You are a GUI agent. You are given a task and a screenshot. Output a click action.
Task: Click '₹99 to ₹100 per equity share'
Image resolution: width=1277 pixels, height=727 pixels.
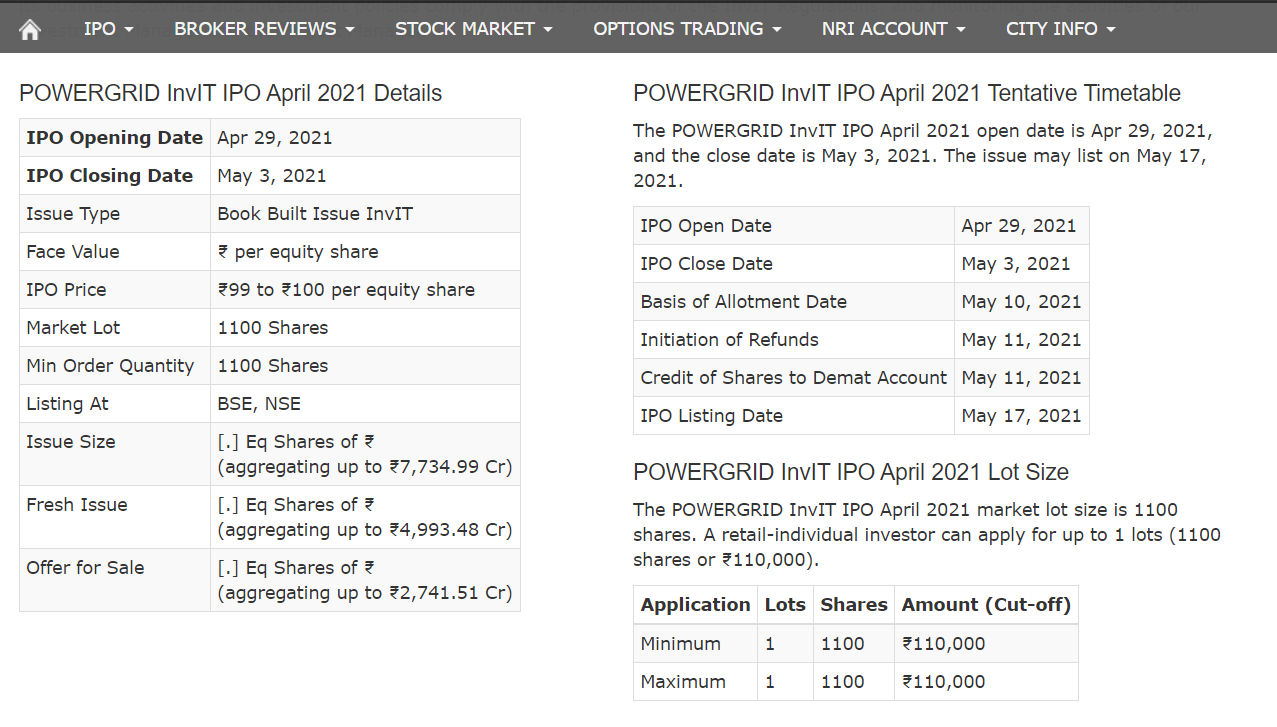tap(346, 290)
